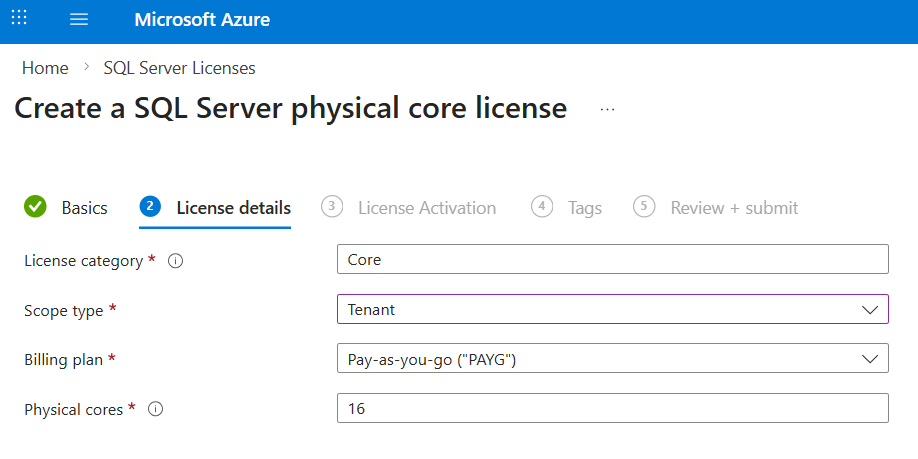The image size is (918, 459).
Task: Show Physical cores info tooltip icon
Action: coord(155,409)
